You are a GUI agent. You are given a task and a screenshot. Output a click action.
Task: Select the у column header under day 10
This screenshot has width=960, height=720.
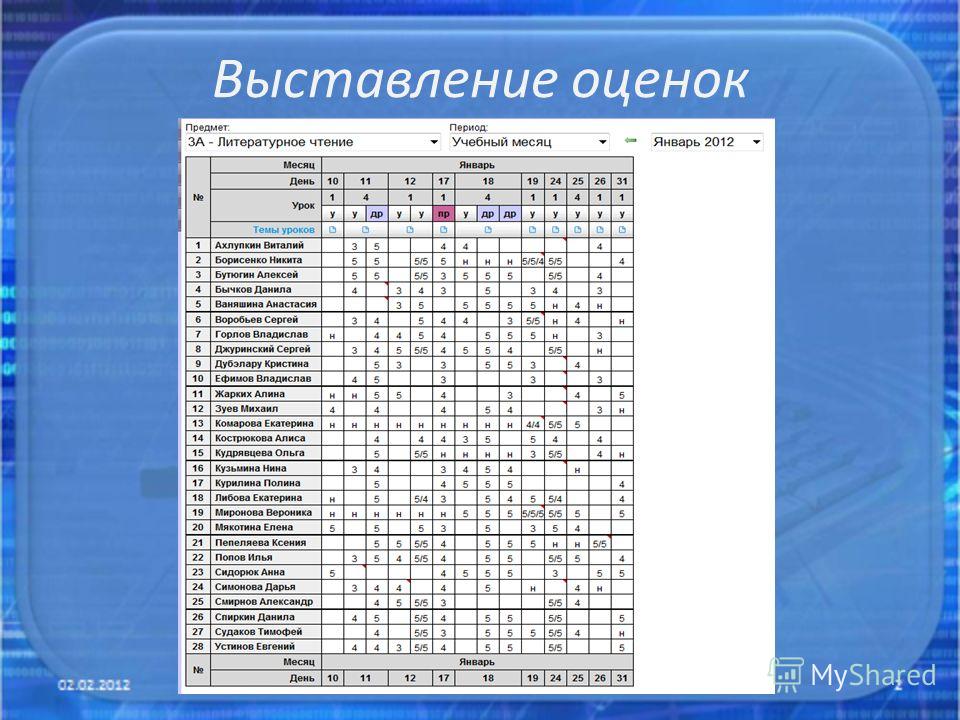[332, 214]
